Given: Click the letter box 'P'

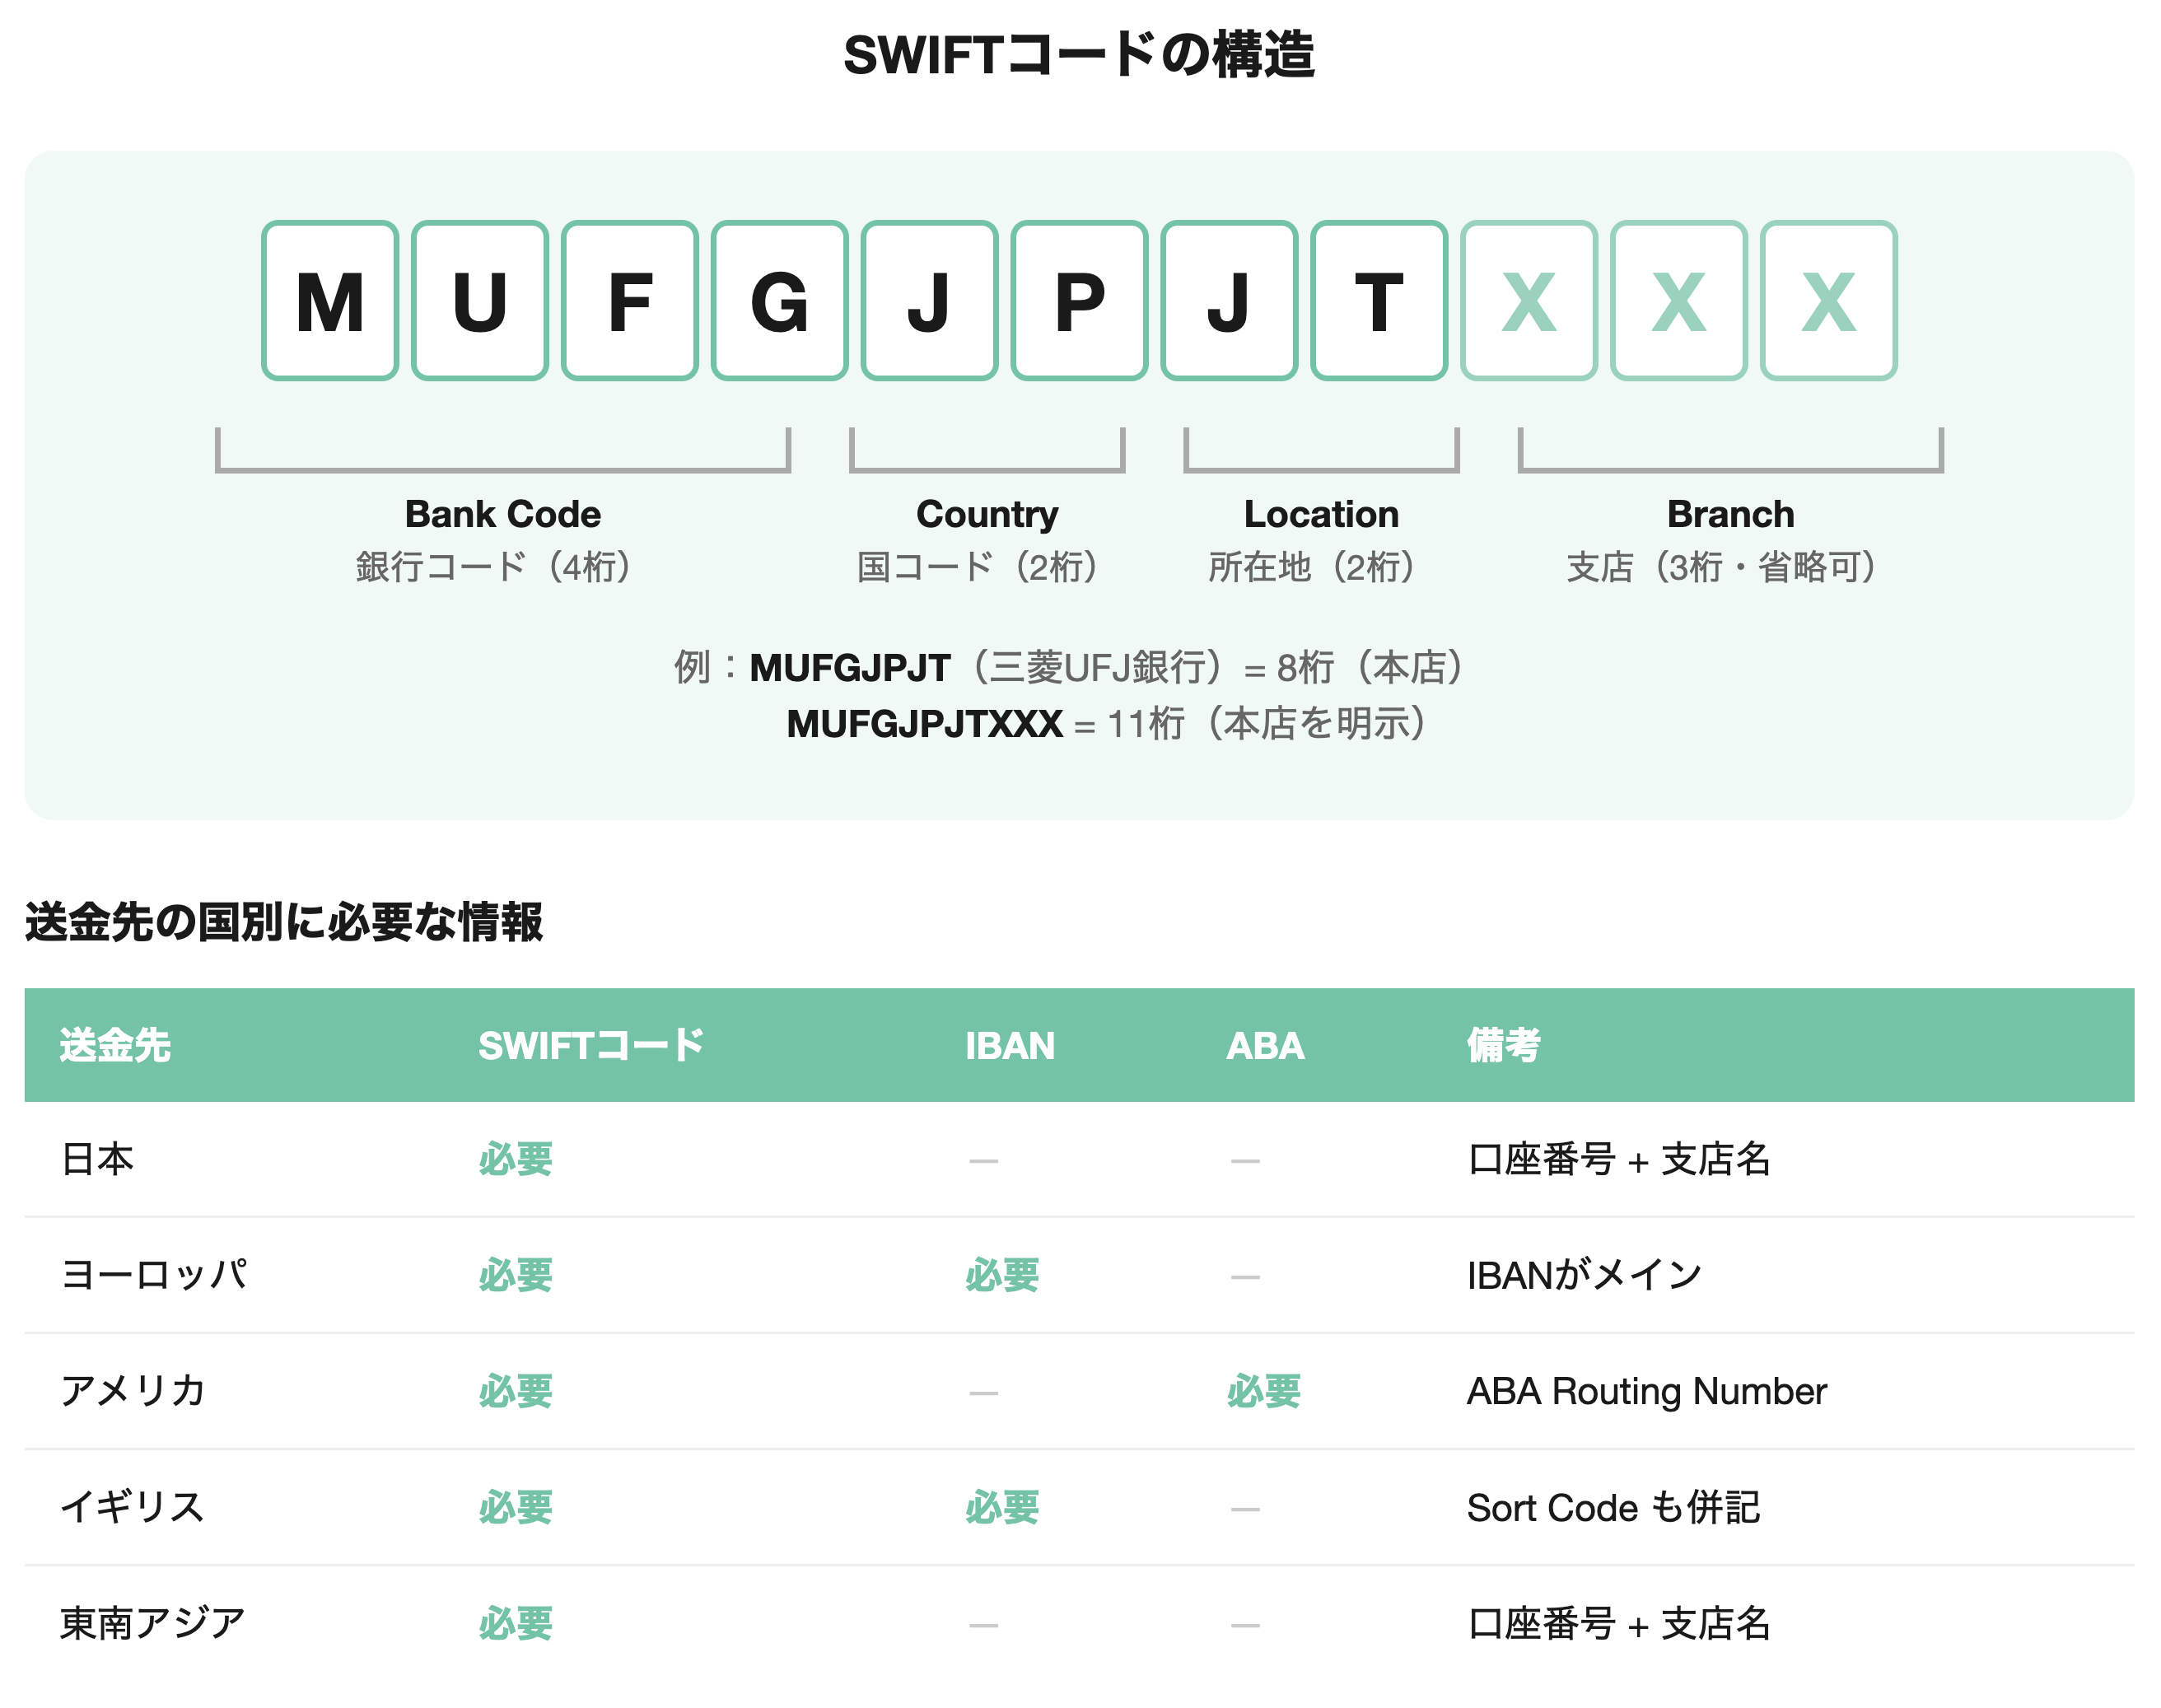Looking at the screenshot, I should click(x=1079, y=300).
